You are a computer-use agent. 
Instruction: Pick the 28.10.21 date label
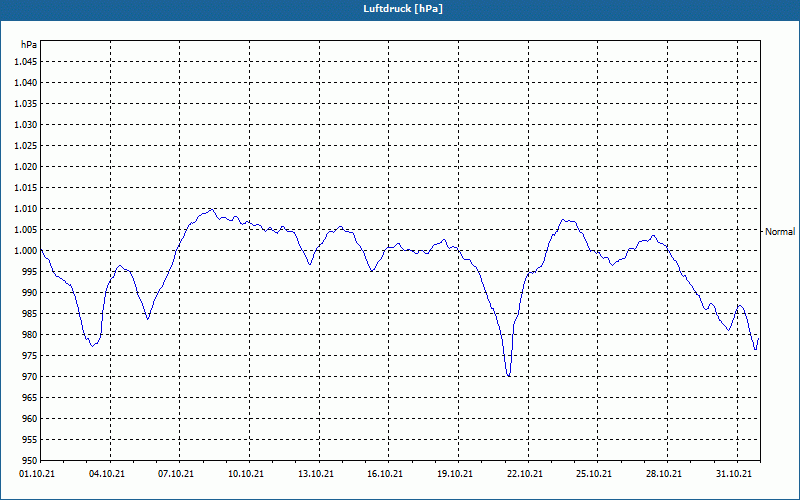[x=664, y=474]
